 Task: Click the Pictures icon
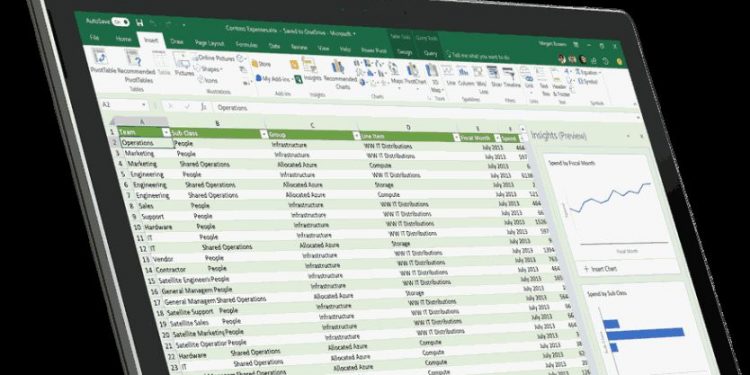[x=183, y=65]
